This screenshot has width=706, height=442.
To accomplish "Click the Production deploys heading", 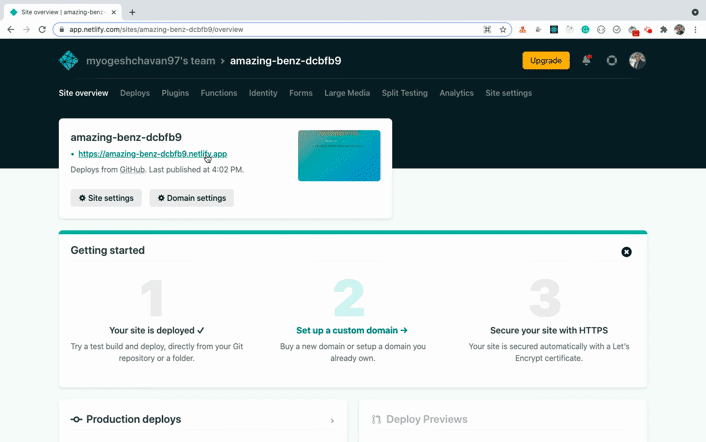I will coord(134,419).
